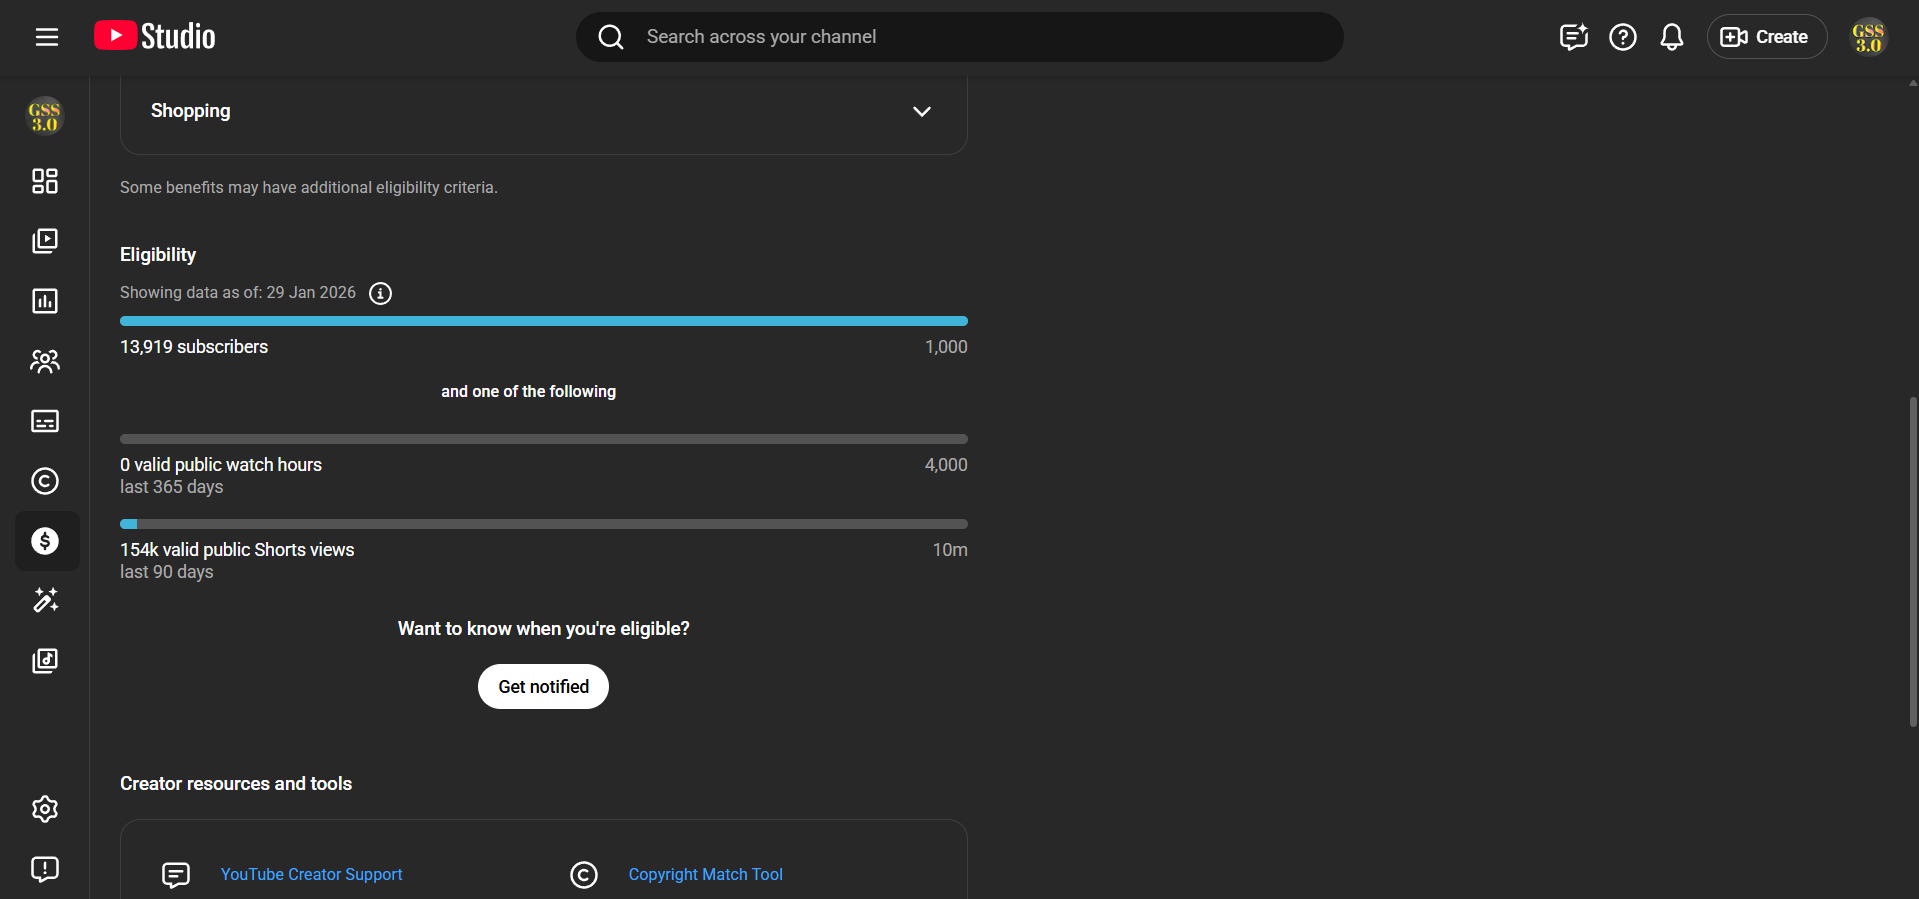Click the Create button
This screenshot has width=1919, height=899.
click(x=1766, y=37)
